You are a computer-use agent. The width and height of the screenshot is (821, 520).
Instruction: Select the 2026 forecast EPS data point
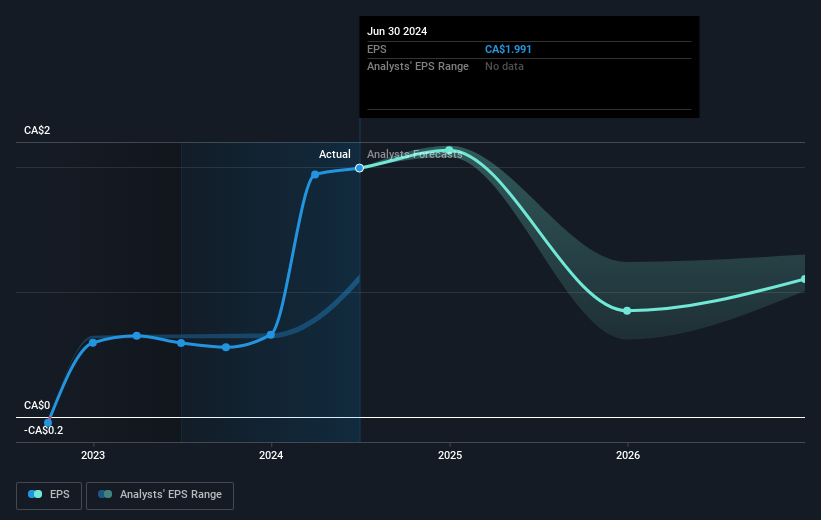(x=627, y=311)
